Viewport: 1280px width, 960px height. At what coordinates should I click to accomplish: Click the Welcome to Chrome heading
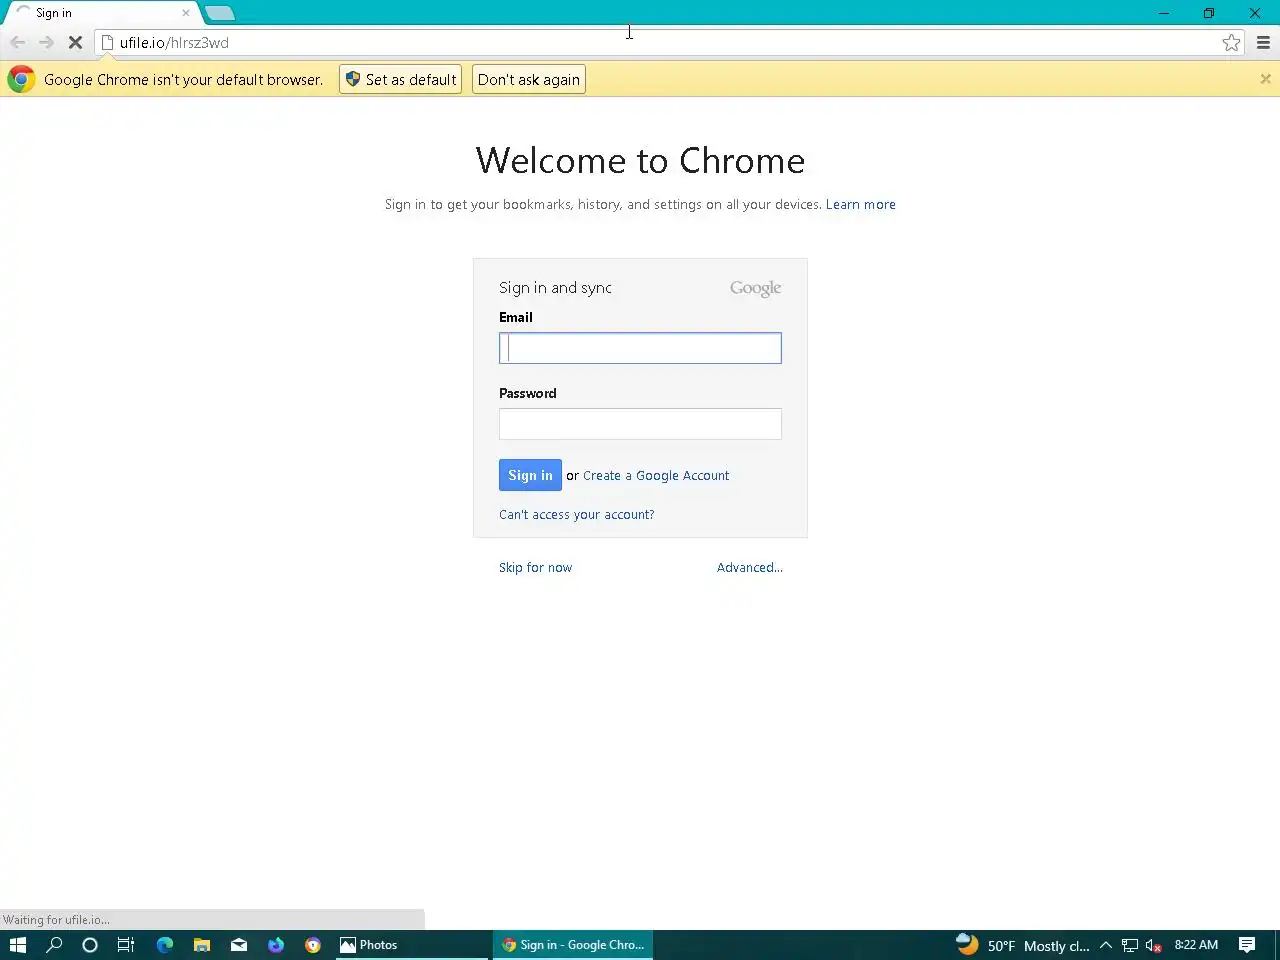click(640, 160)
